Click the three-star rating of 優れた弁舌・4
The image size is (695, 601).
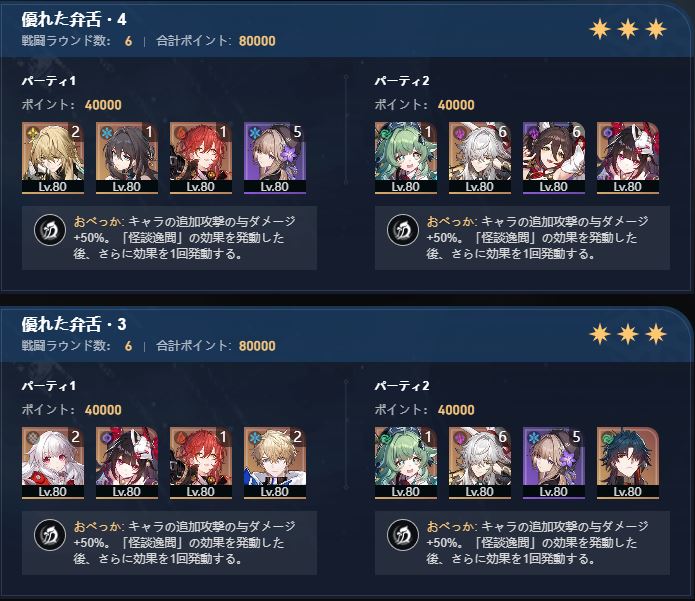[628, 29]
